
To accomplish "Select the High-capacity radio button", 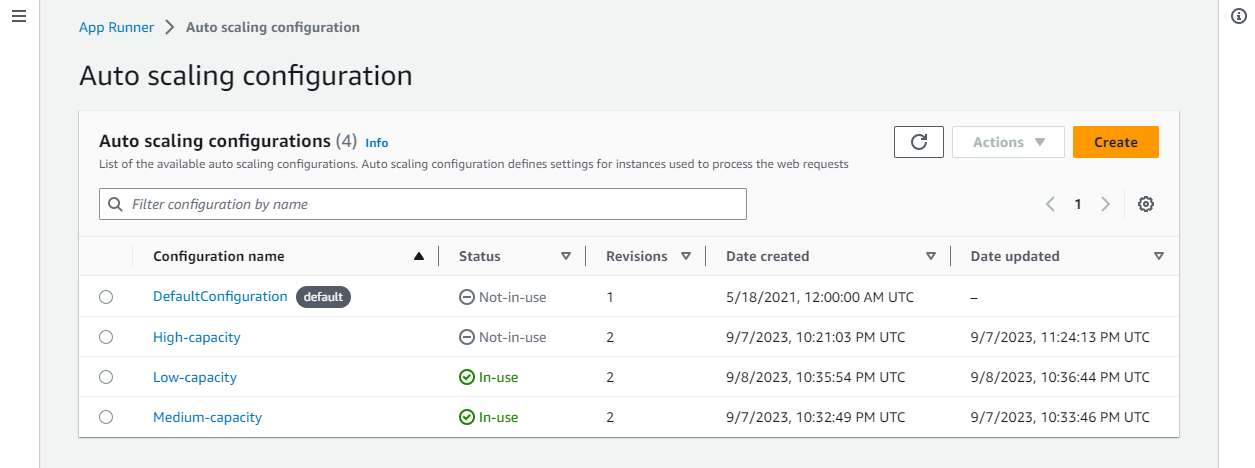I will pyautogui.click(x=106, y=337).
